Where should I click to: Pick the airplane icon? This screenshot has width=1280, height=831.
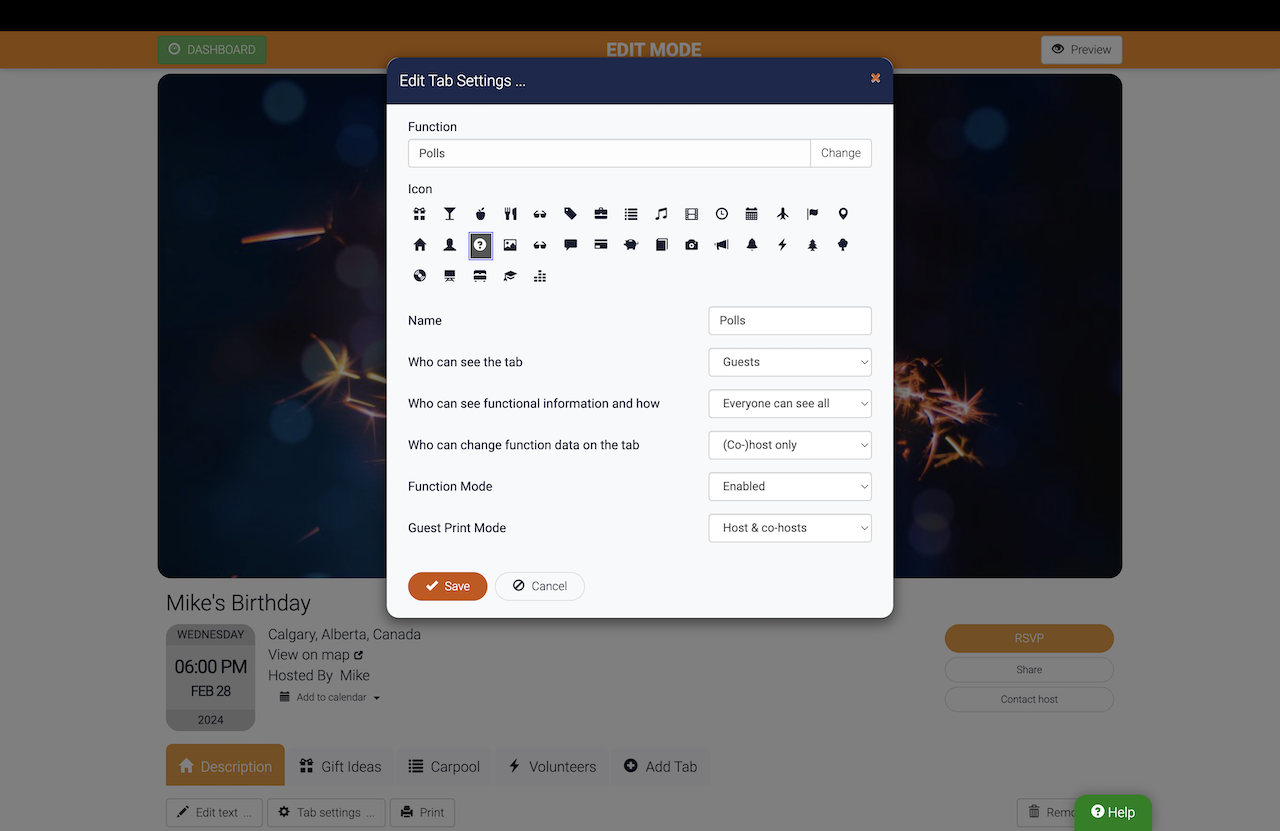(782, 214)
